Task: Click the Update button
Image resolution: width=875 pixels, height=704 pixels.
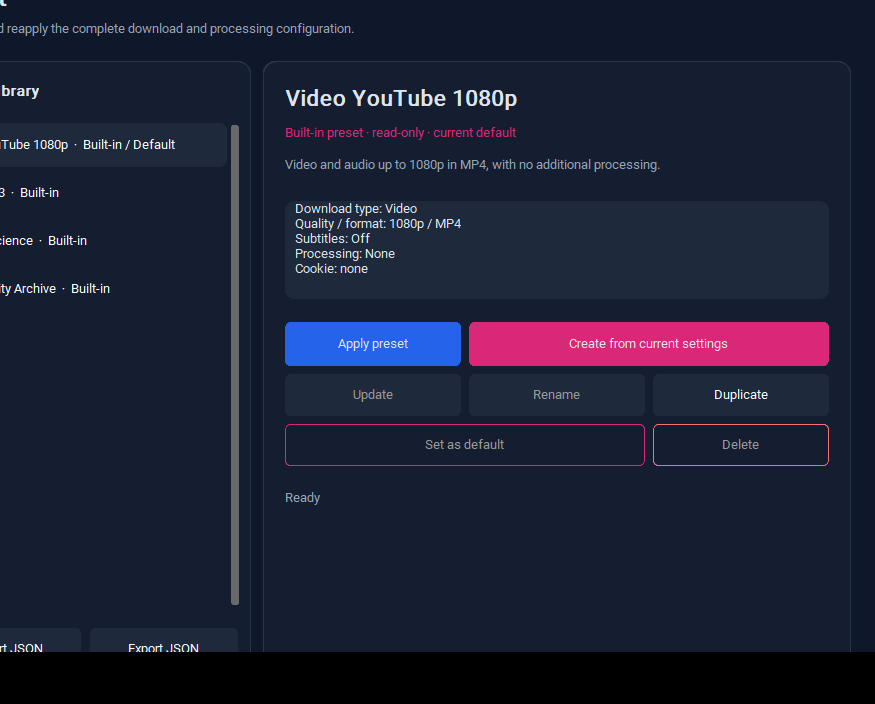Action: [373, 394]
